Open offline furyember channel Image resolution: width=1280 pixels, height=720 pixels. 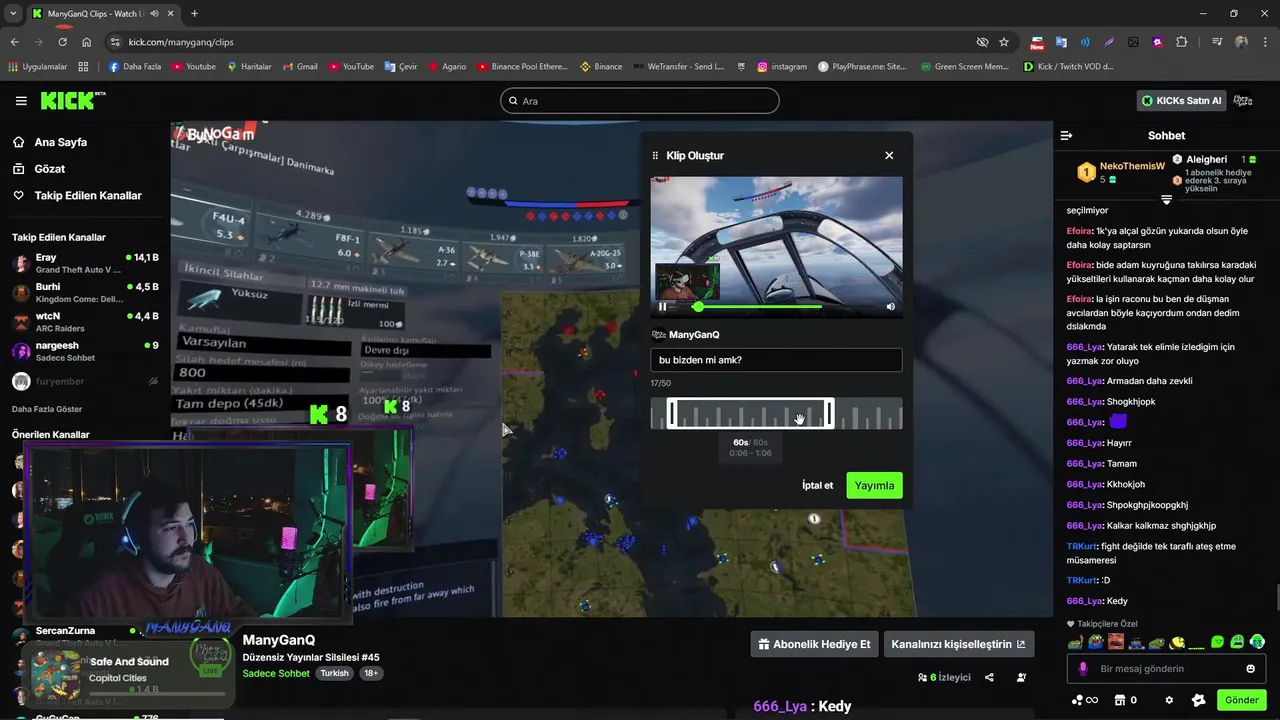pos(85,381)
